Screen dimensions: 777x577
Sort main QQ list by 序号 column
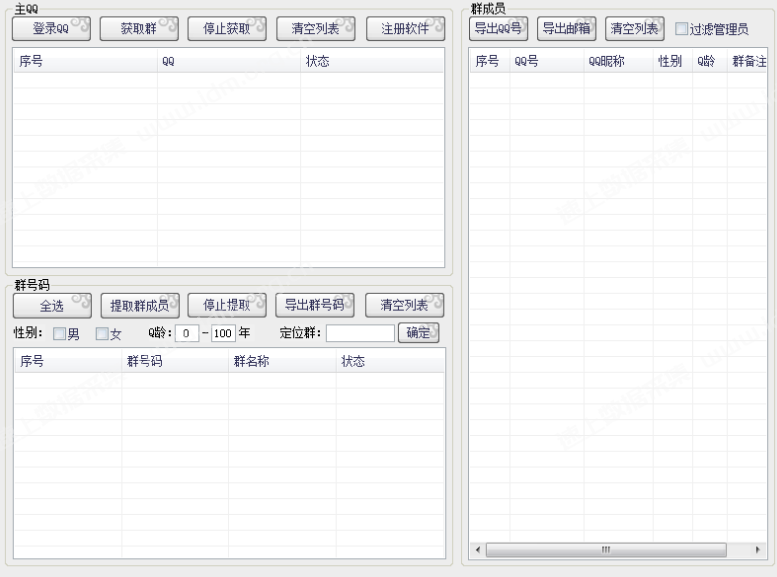tap(85, 61)
